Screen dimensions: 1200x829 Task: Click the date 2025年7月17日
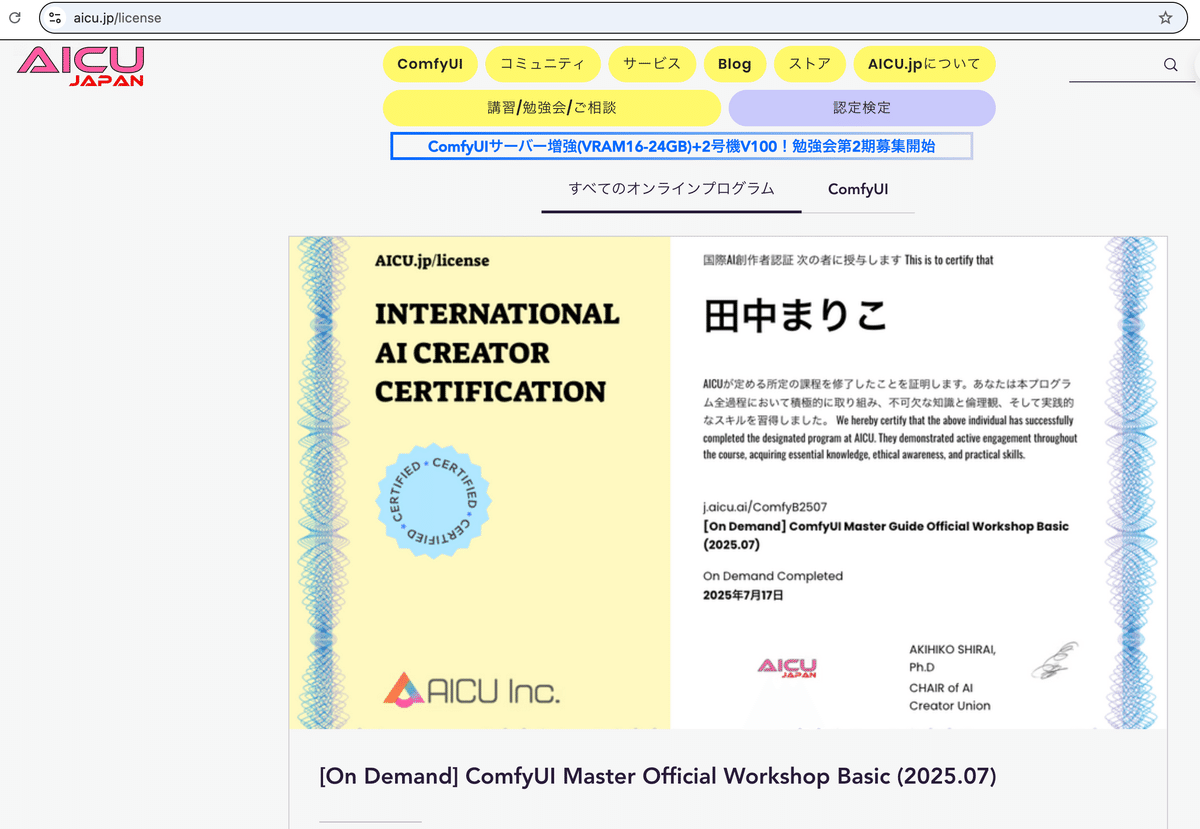coord(743,595)
